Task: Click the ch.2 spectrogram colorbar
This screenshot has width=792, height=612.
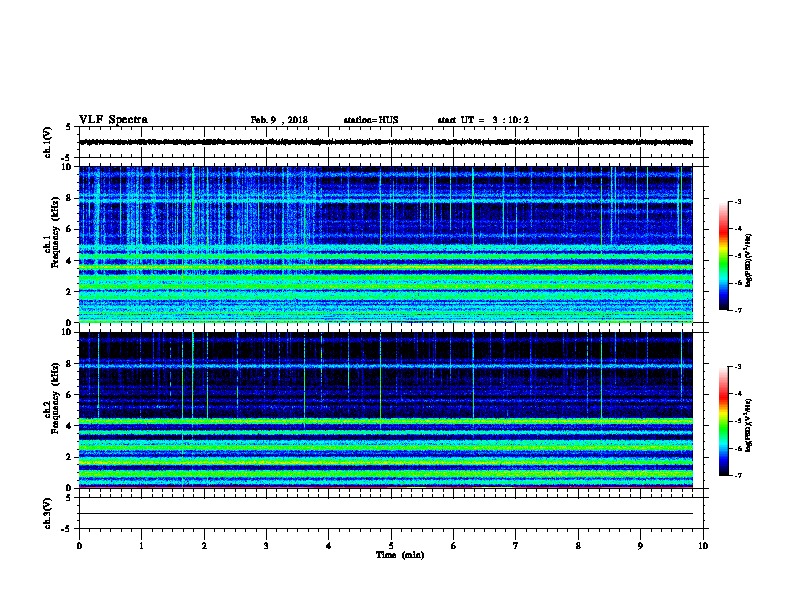Action: tap(724, 421)
